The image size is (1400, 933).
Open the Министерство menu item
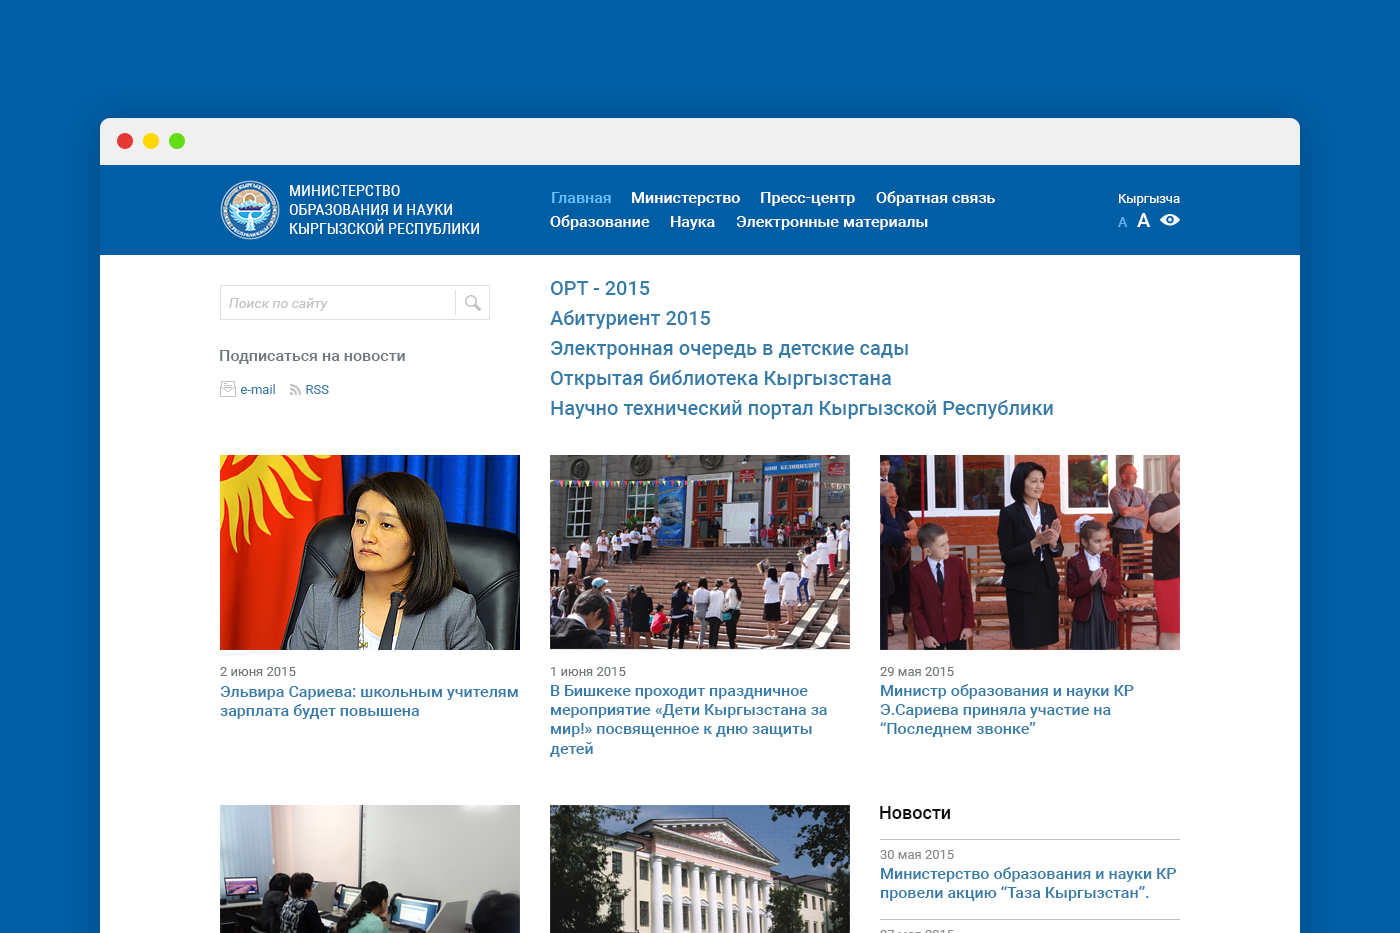coord(685,198)
